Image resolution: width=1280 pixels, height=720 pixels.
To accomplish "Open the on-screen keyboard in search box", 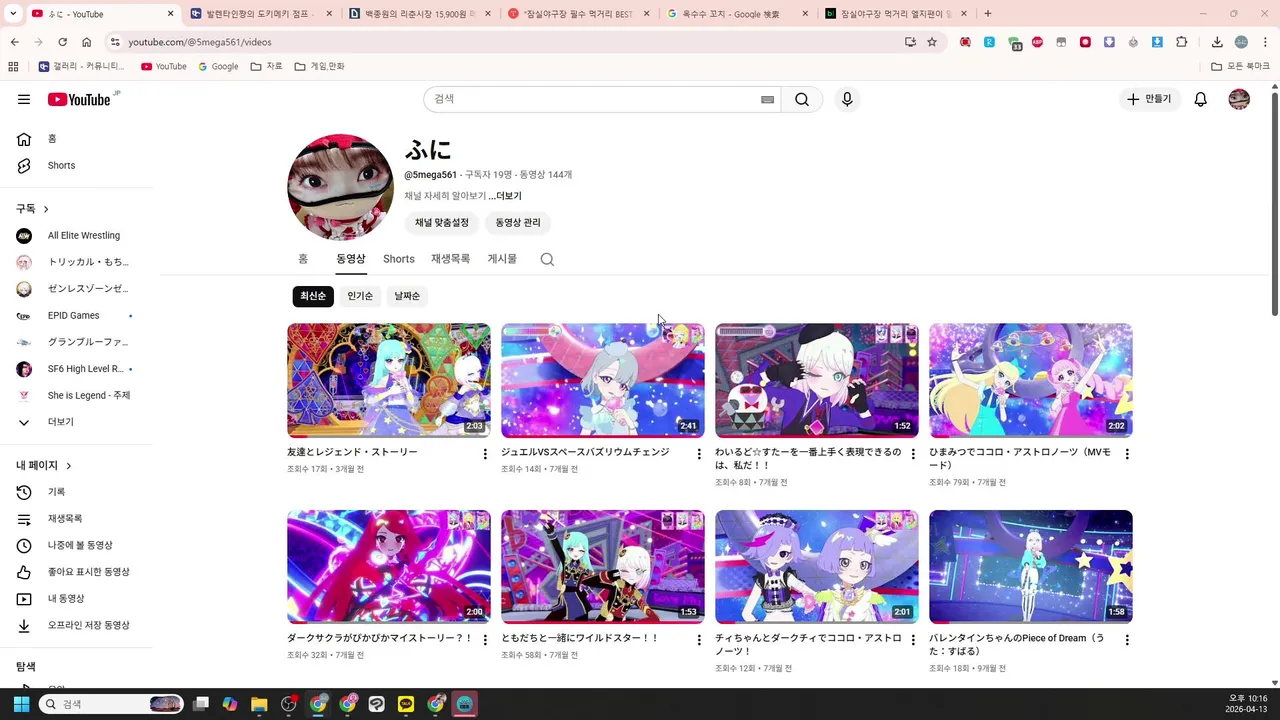I will click(767, 99).
